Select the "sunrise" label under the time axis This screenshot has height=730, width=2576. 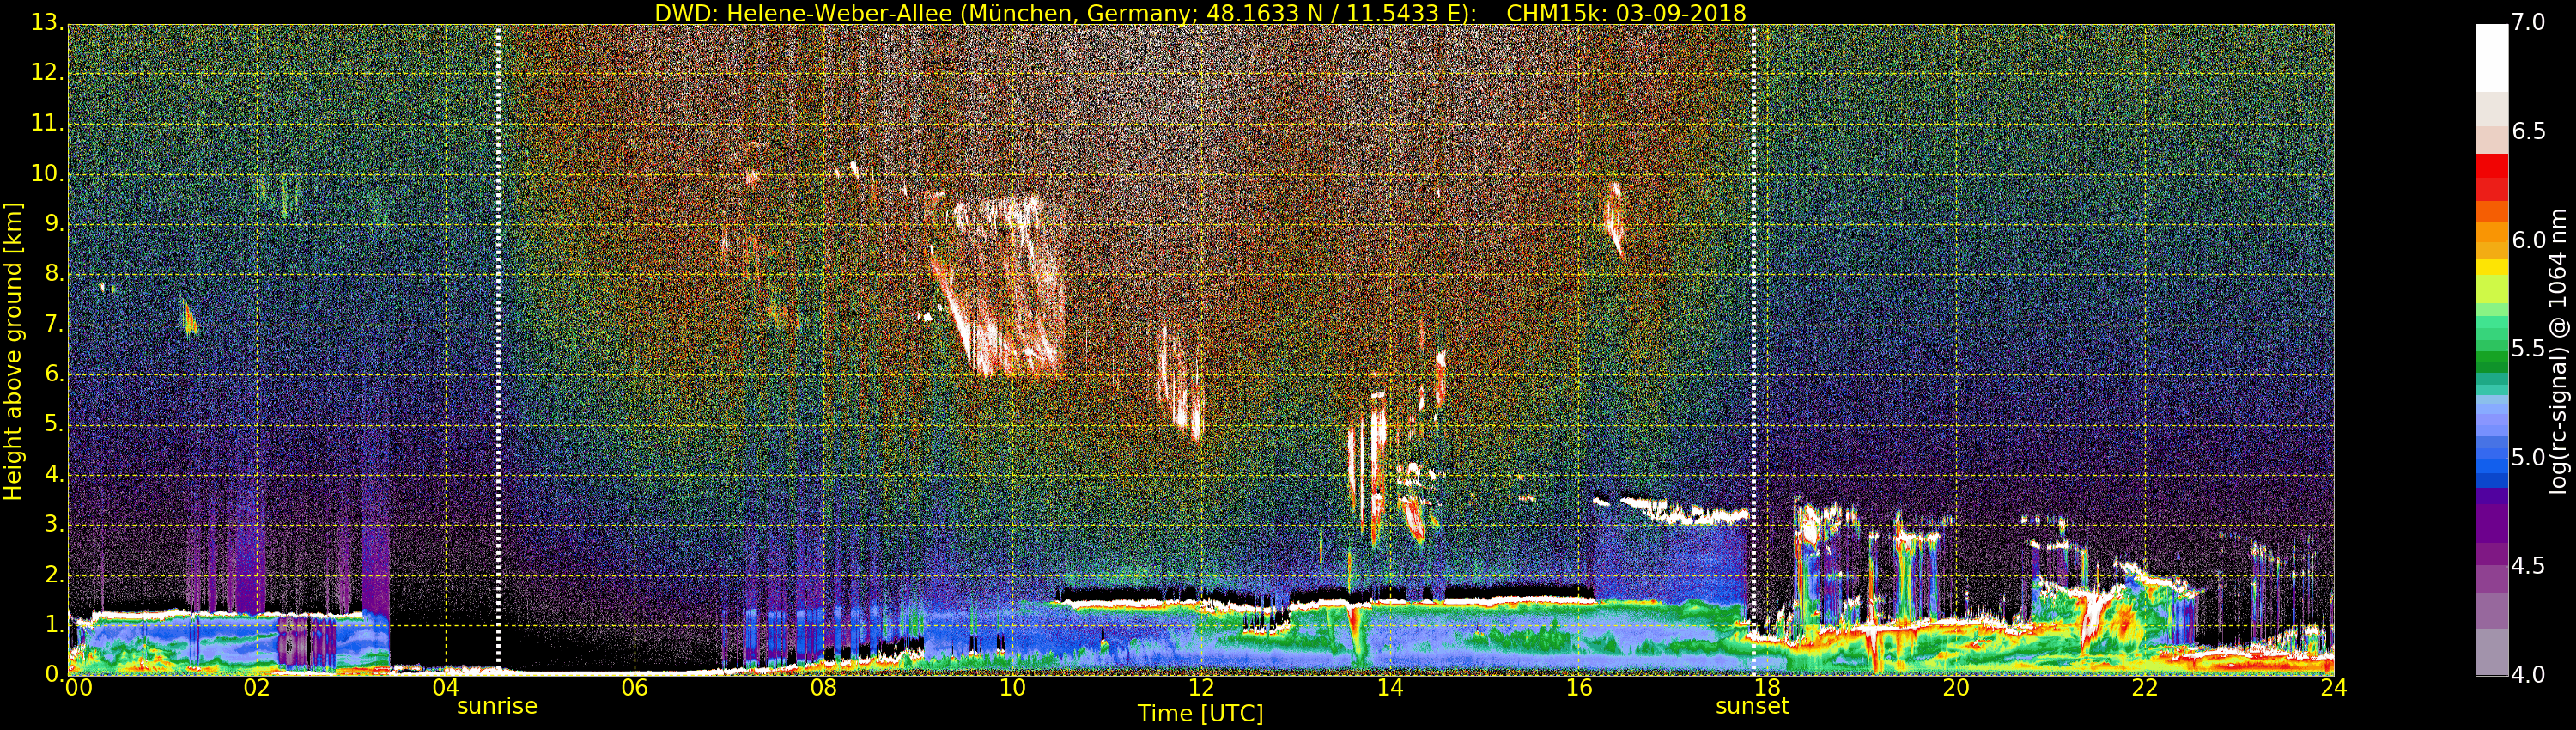(x=497, y=706)
